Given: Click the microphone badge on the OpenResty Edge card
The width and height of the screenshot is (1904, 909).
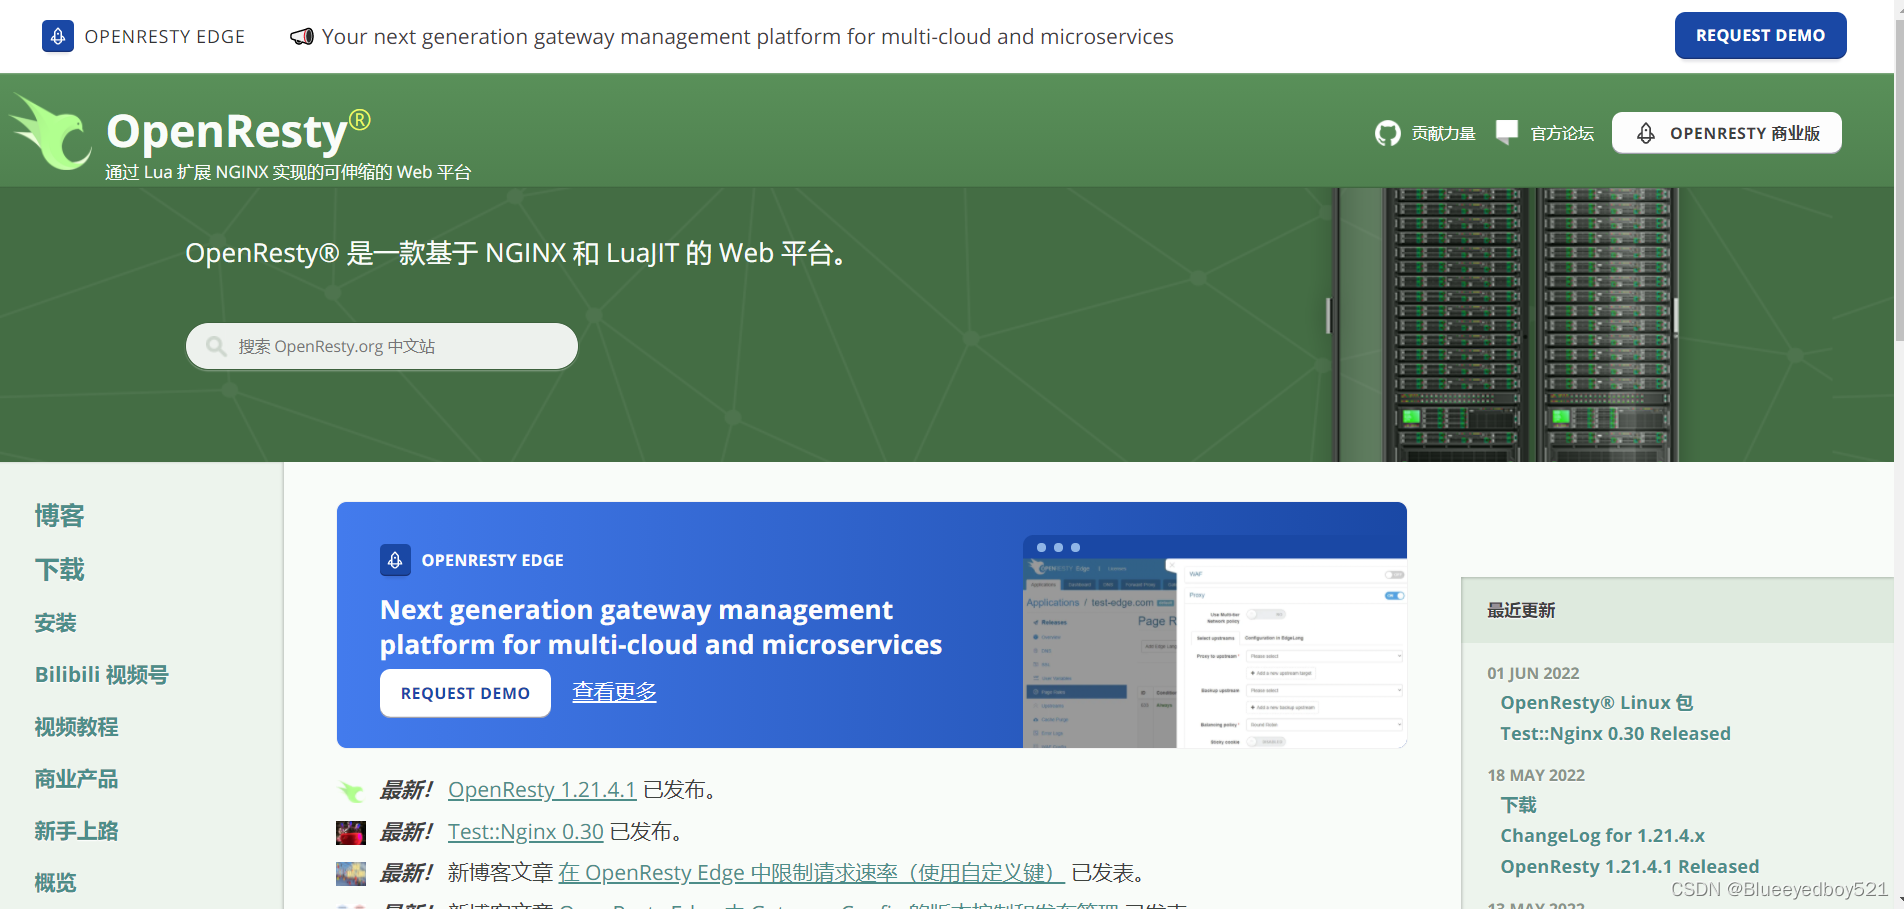Looking at the screenshot, I should [x=395, y=560].
